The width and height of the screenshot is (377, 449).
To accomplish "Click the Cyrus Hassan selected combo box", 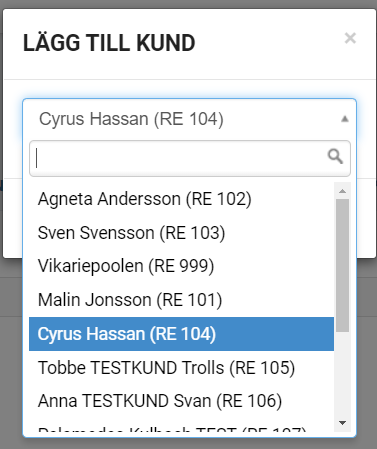I will tap(189, 119).
